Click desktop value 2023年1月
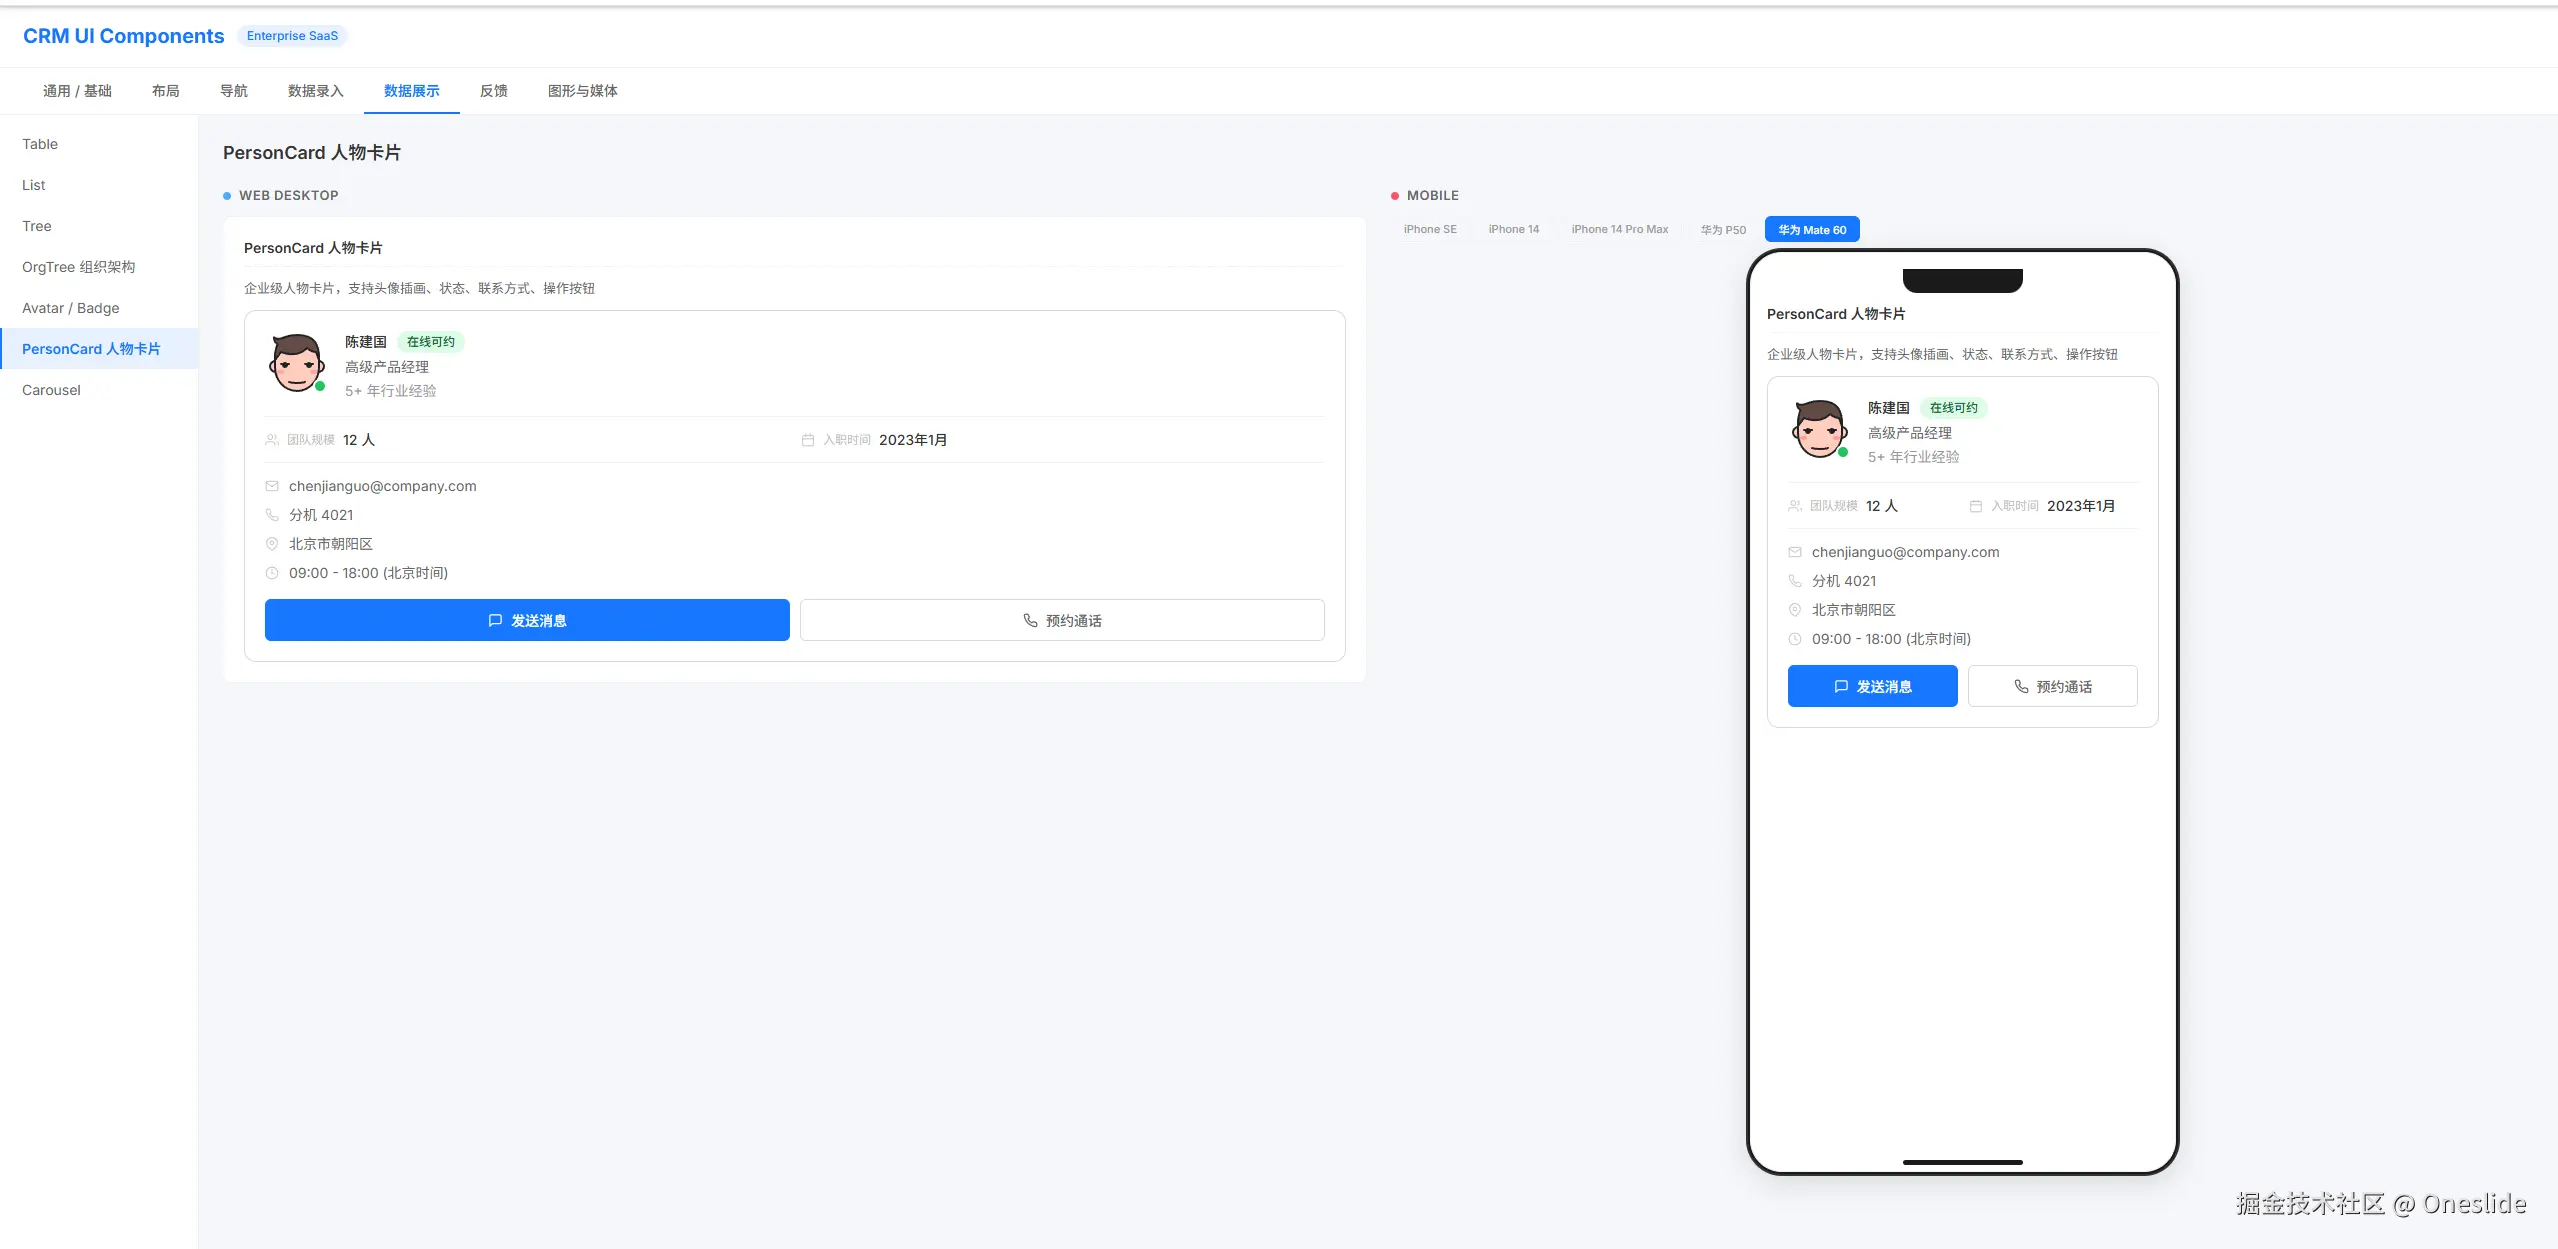This screenshot has height=1249, width=2558. [x=913, y=440]
